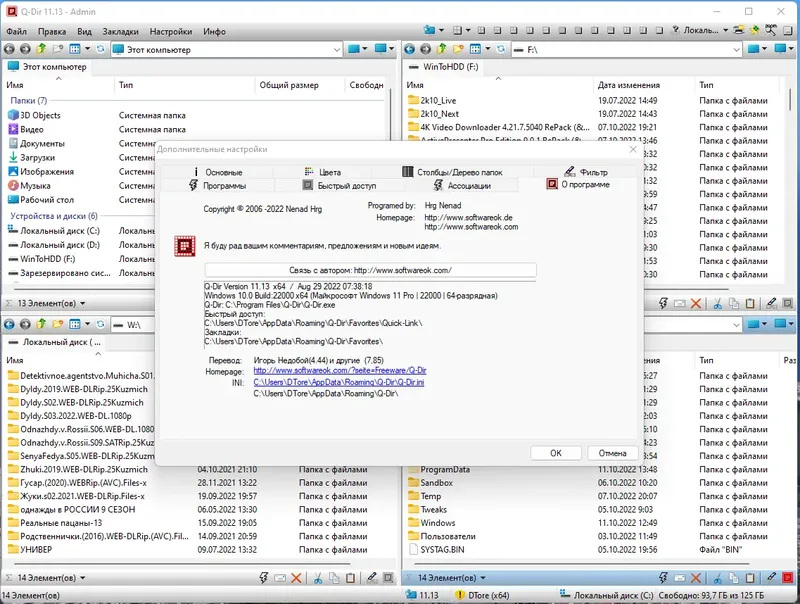Viewport: 800px width, 604px height.
Task: Refresh the F:\ pane
Action: [x=501, y=49]
